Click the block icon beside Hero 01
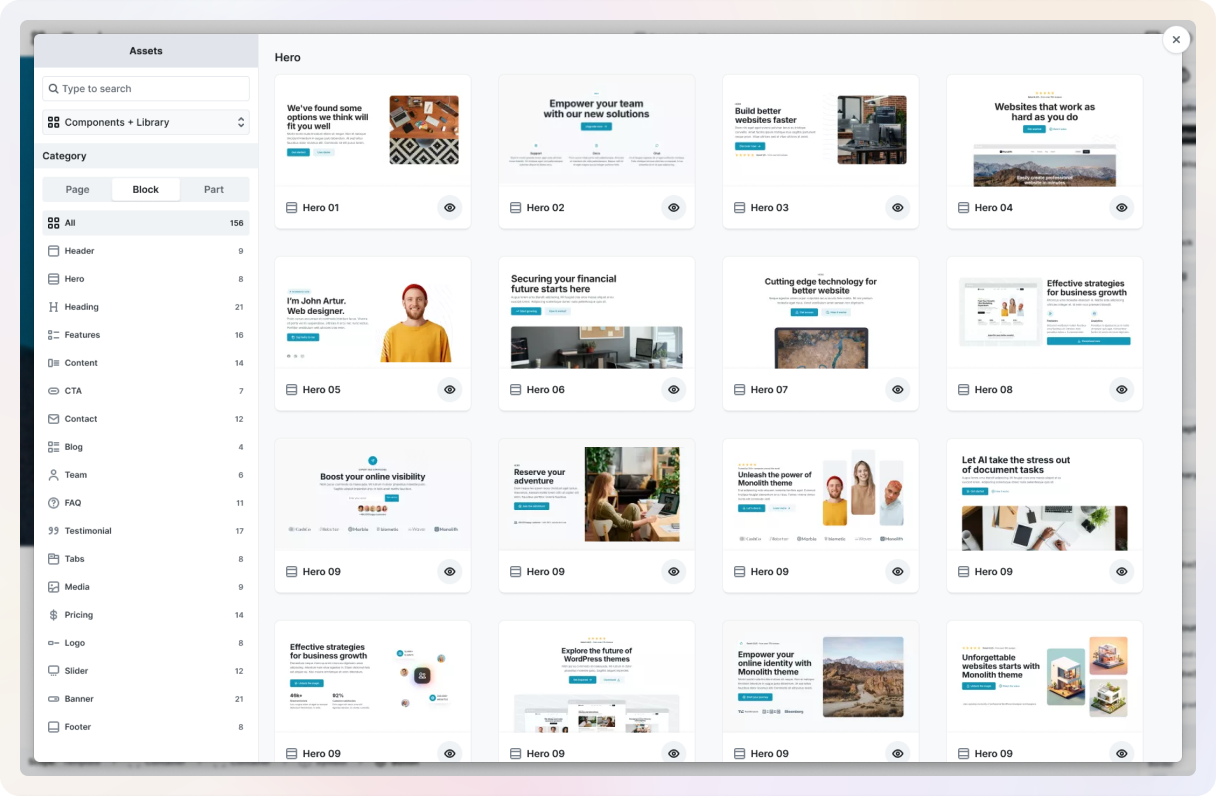This screenshot has width=1216, height=796. [x=291, y=208]
